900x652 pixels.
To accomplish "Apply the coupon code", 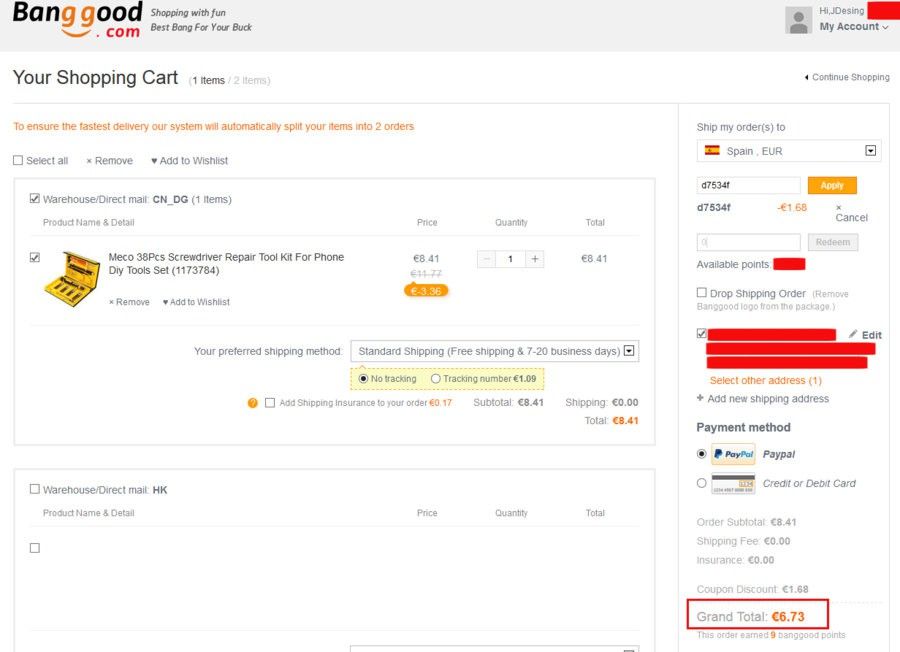I will click(832, 185).
